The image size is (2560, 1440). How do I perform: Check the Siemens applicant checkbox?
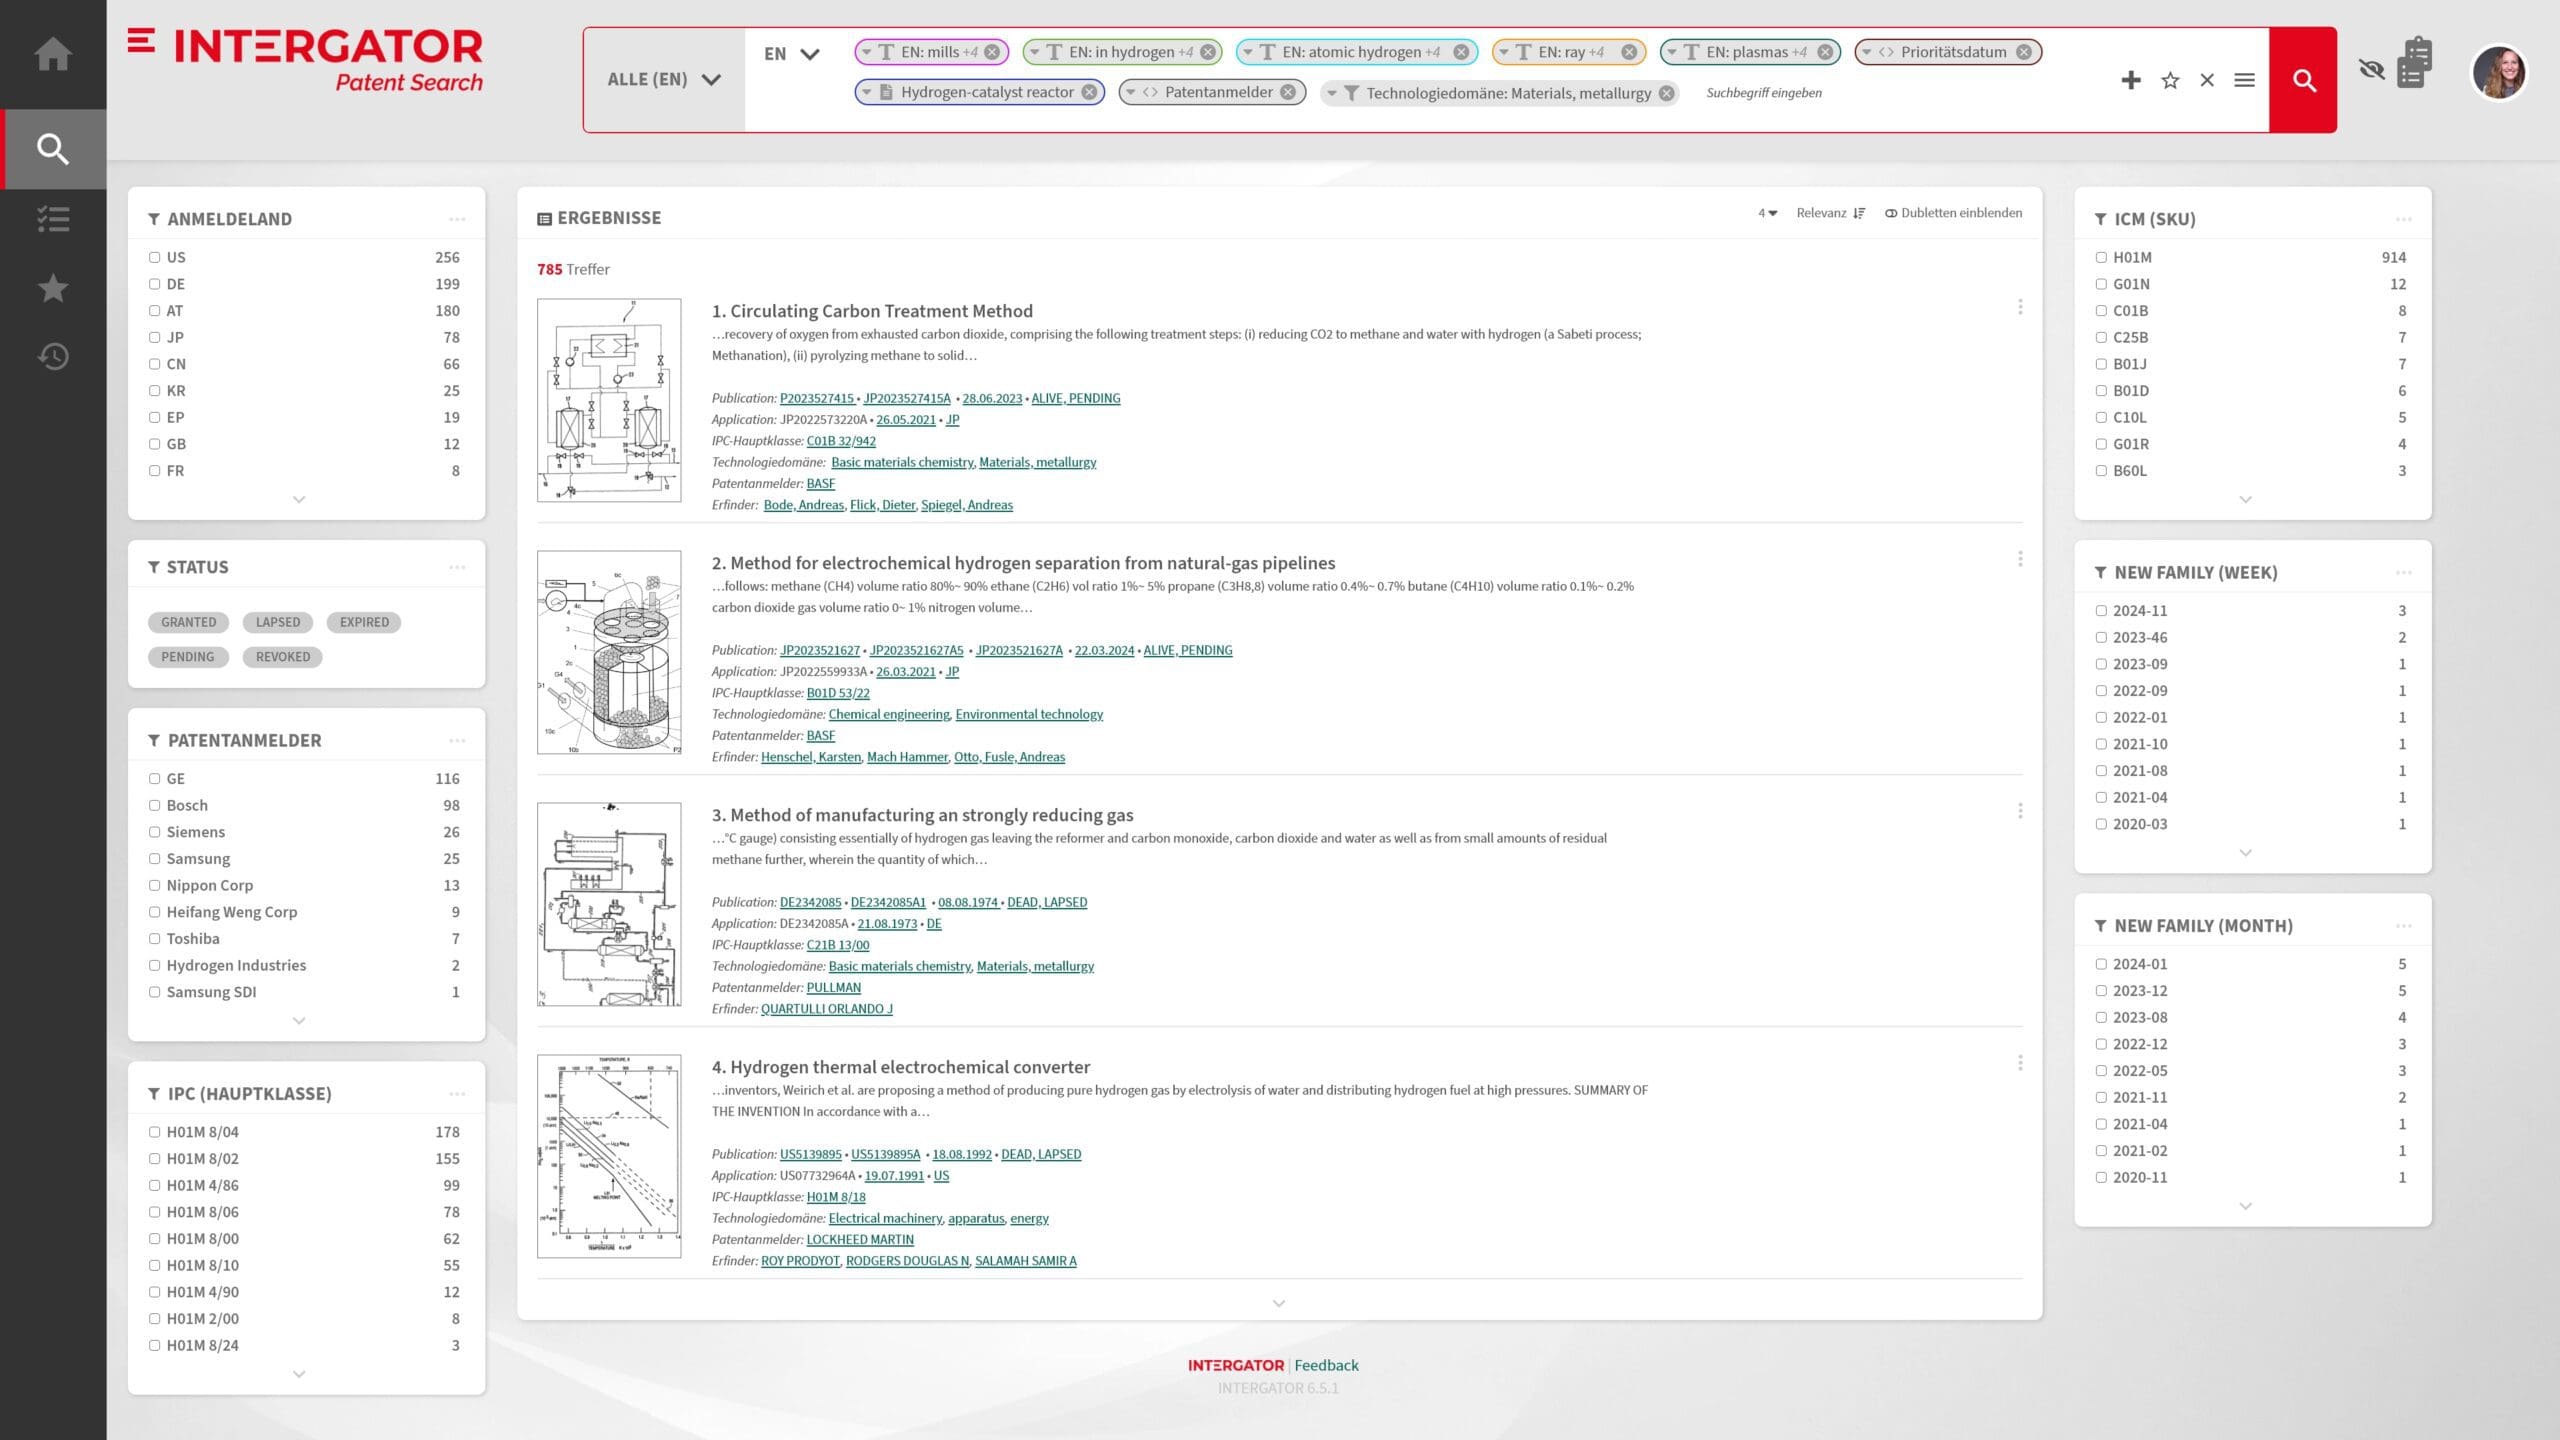[154, 832]
